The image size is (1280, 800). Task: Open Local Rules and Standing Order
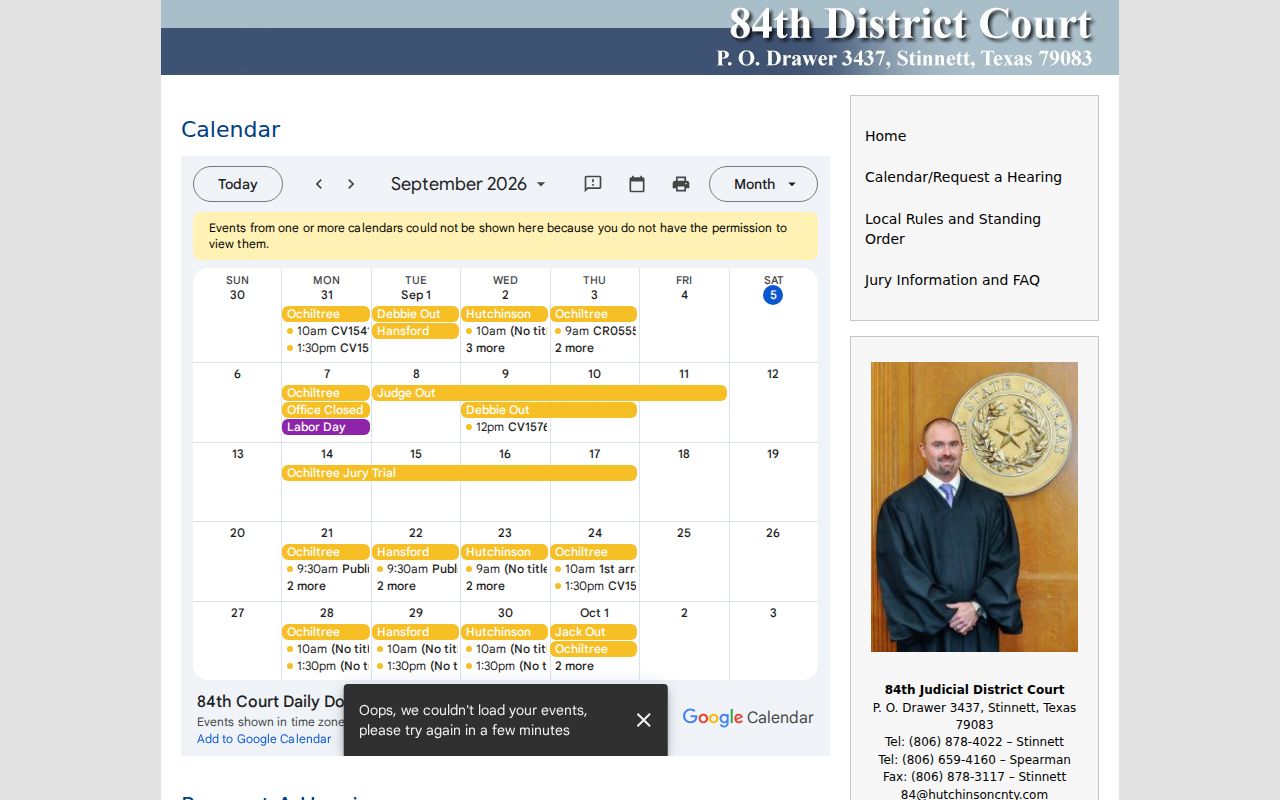point(953,229)
